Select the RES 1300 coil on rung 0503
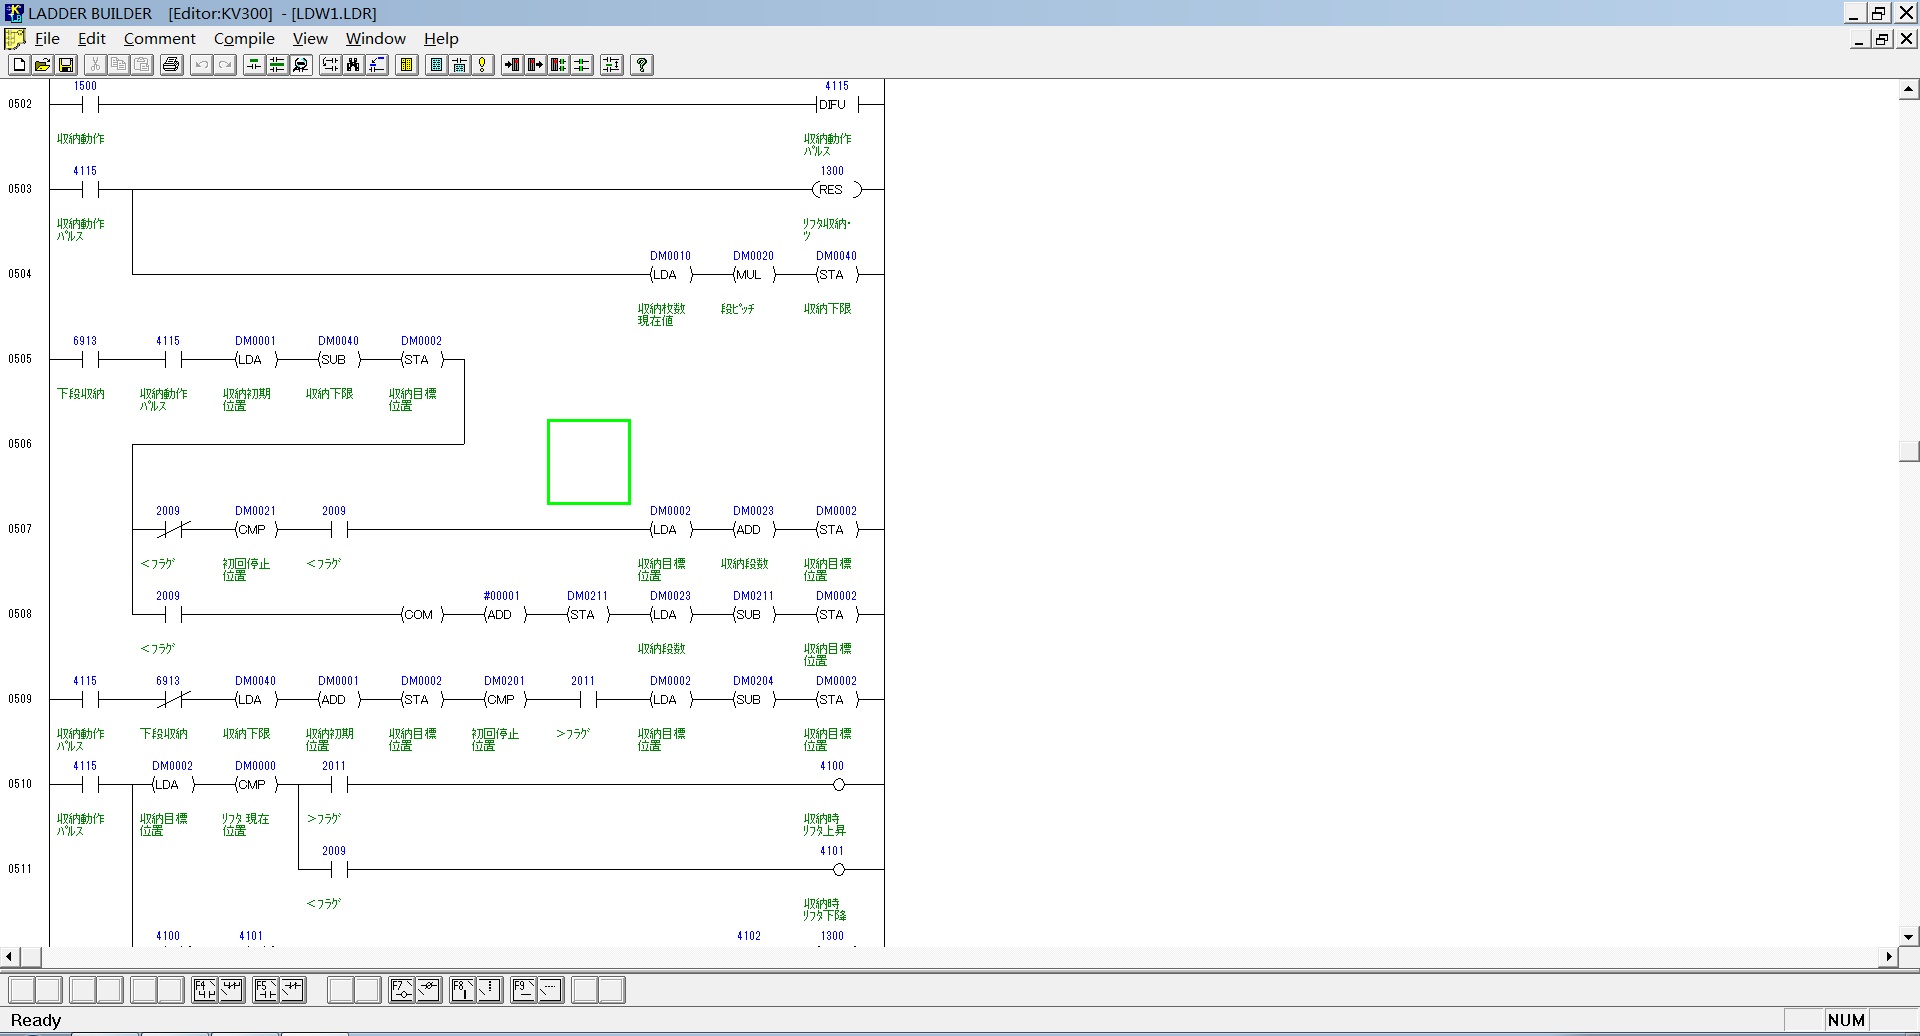Viewport: 1920px width, 1036px height. pyautogui.click(x=833, y=189)
